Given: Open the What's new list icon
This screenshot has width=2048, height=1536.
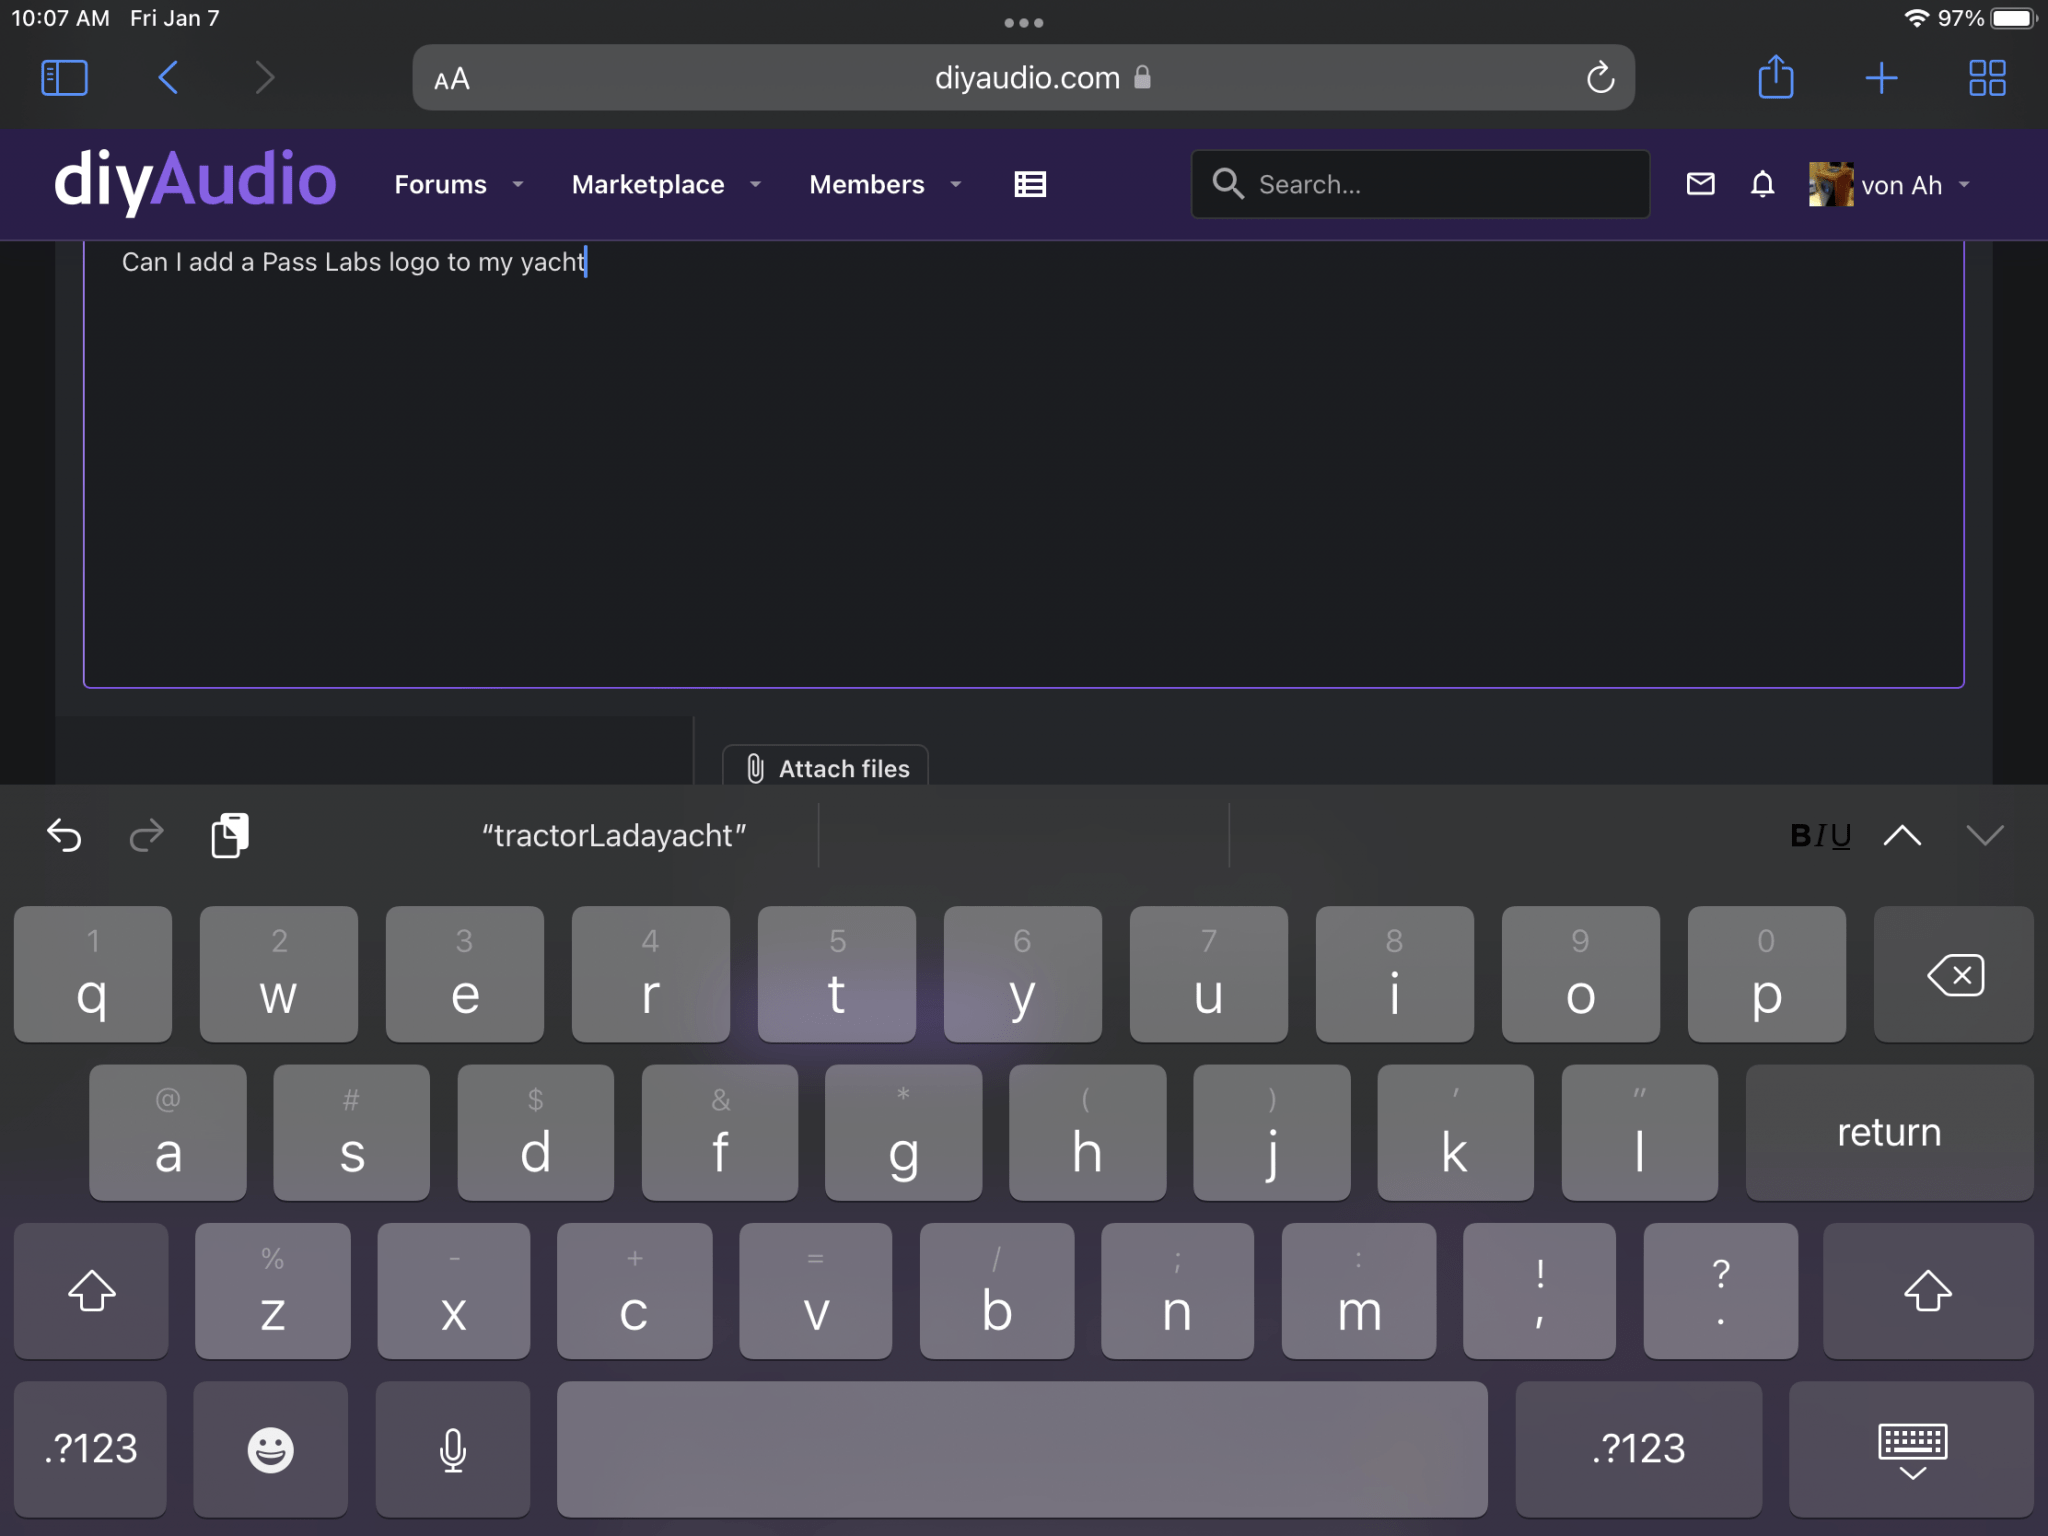Looking at the screenshot, I should tap(1030, 185).
